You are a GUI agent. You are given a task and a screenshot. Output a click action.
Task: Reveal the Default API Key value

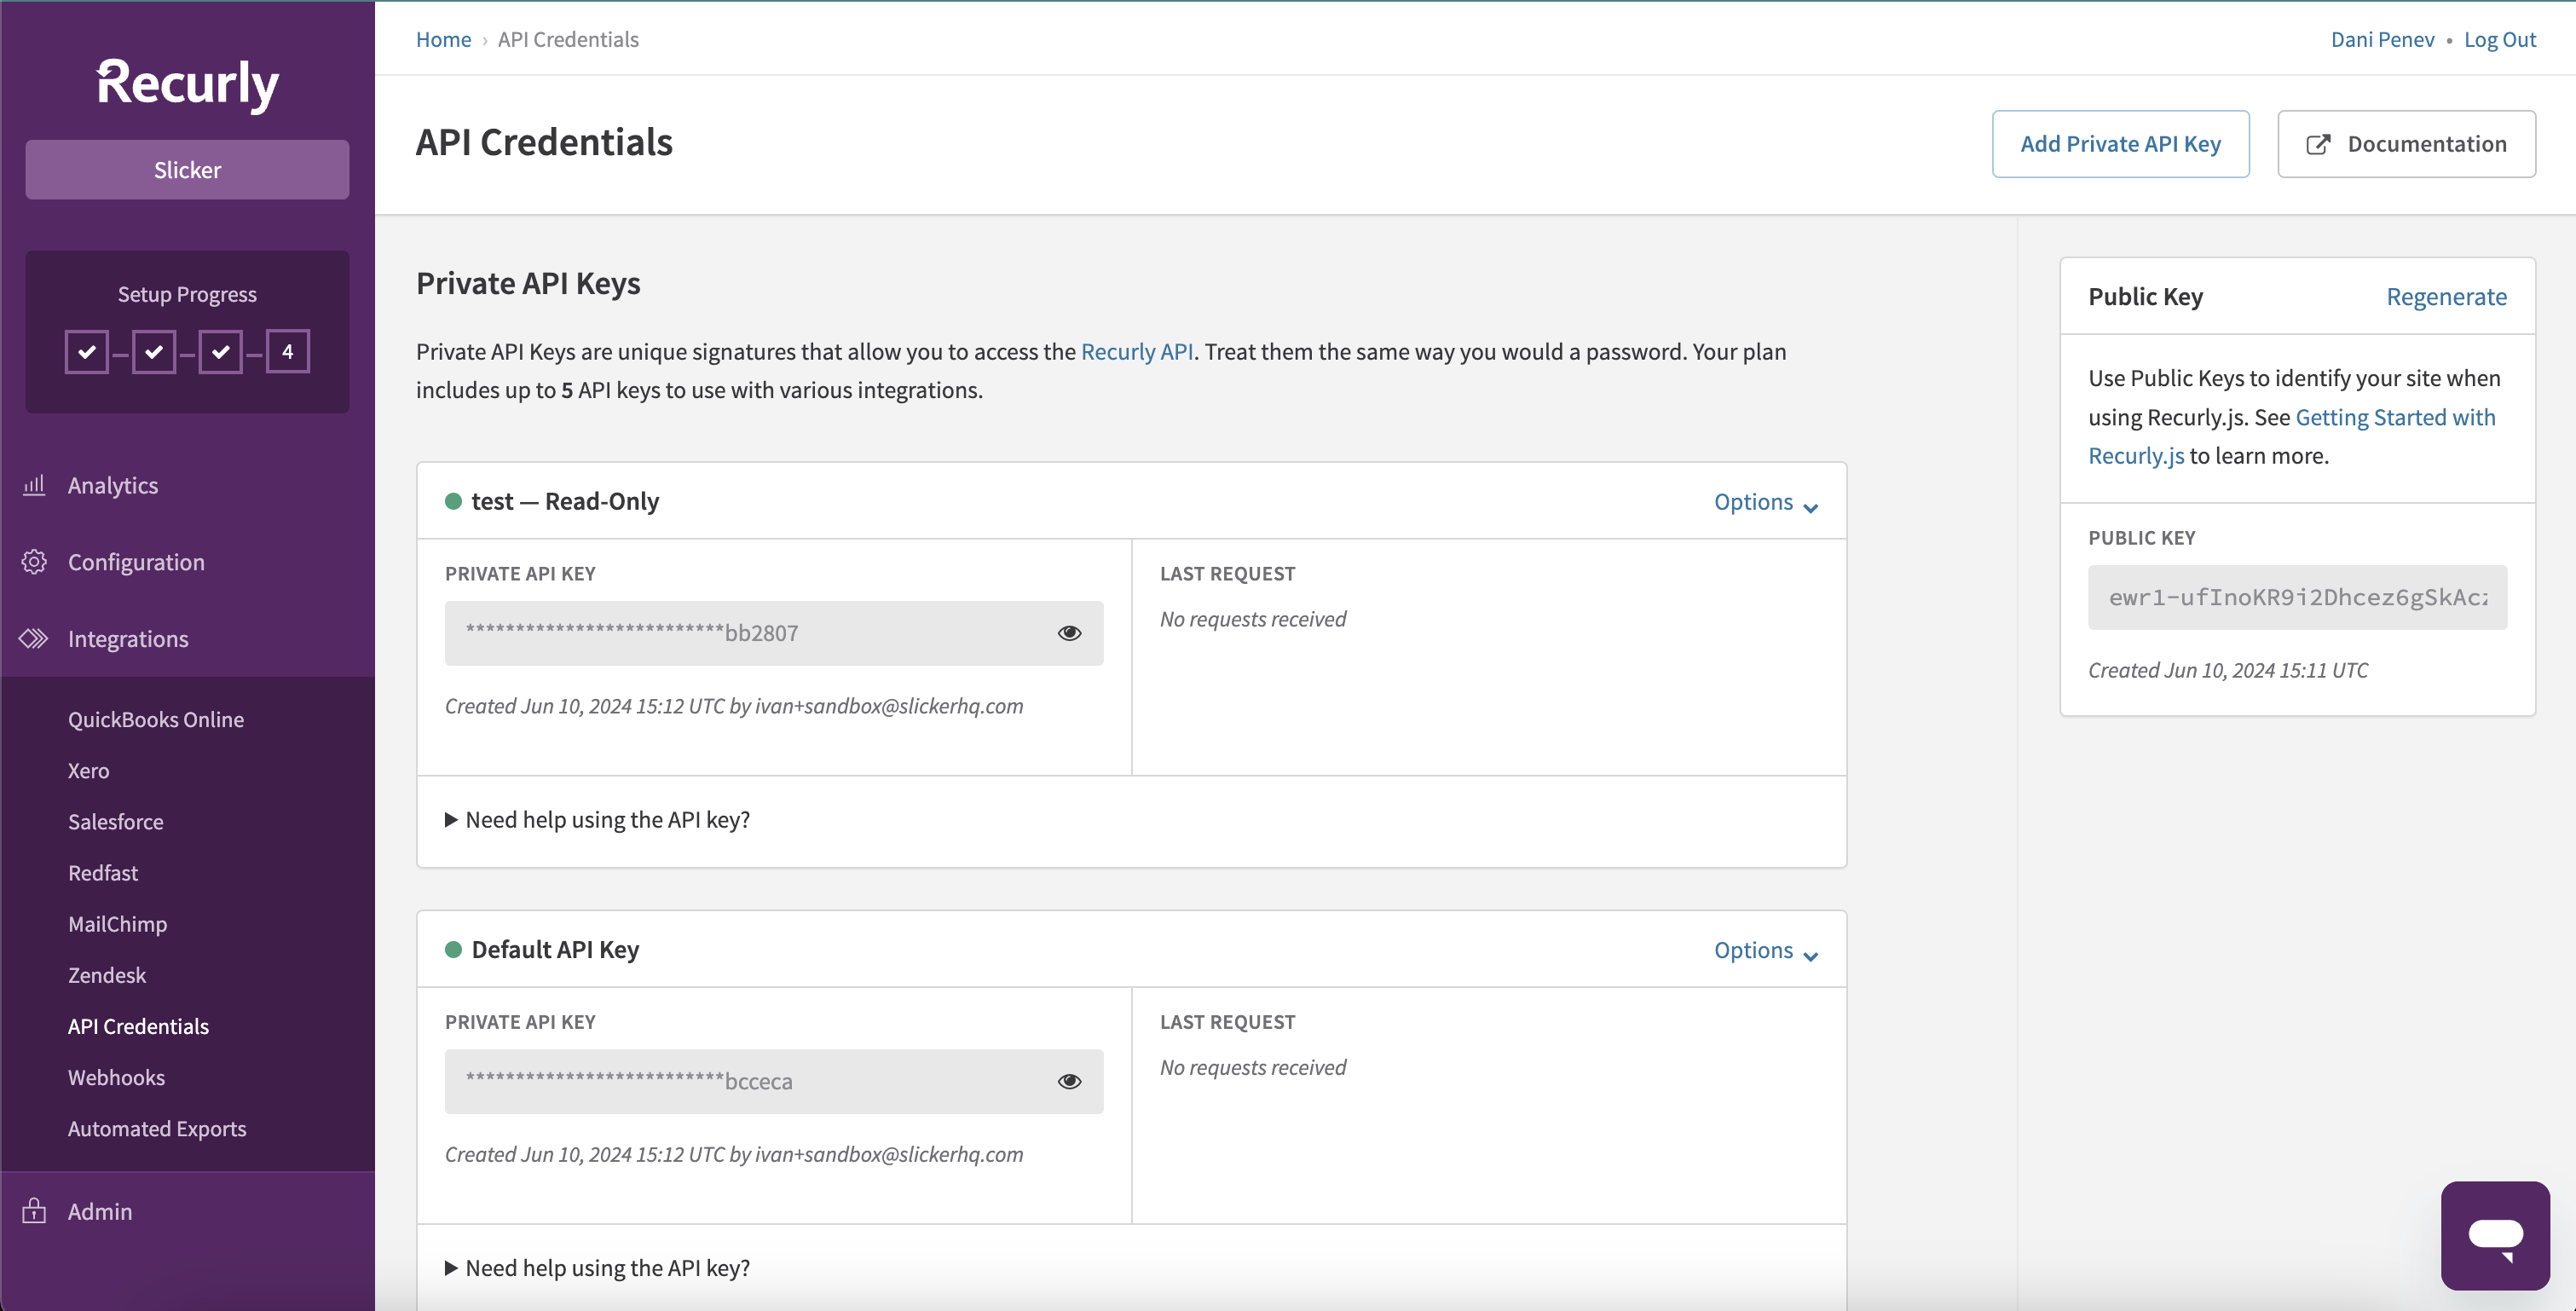point(1069,1081)
